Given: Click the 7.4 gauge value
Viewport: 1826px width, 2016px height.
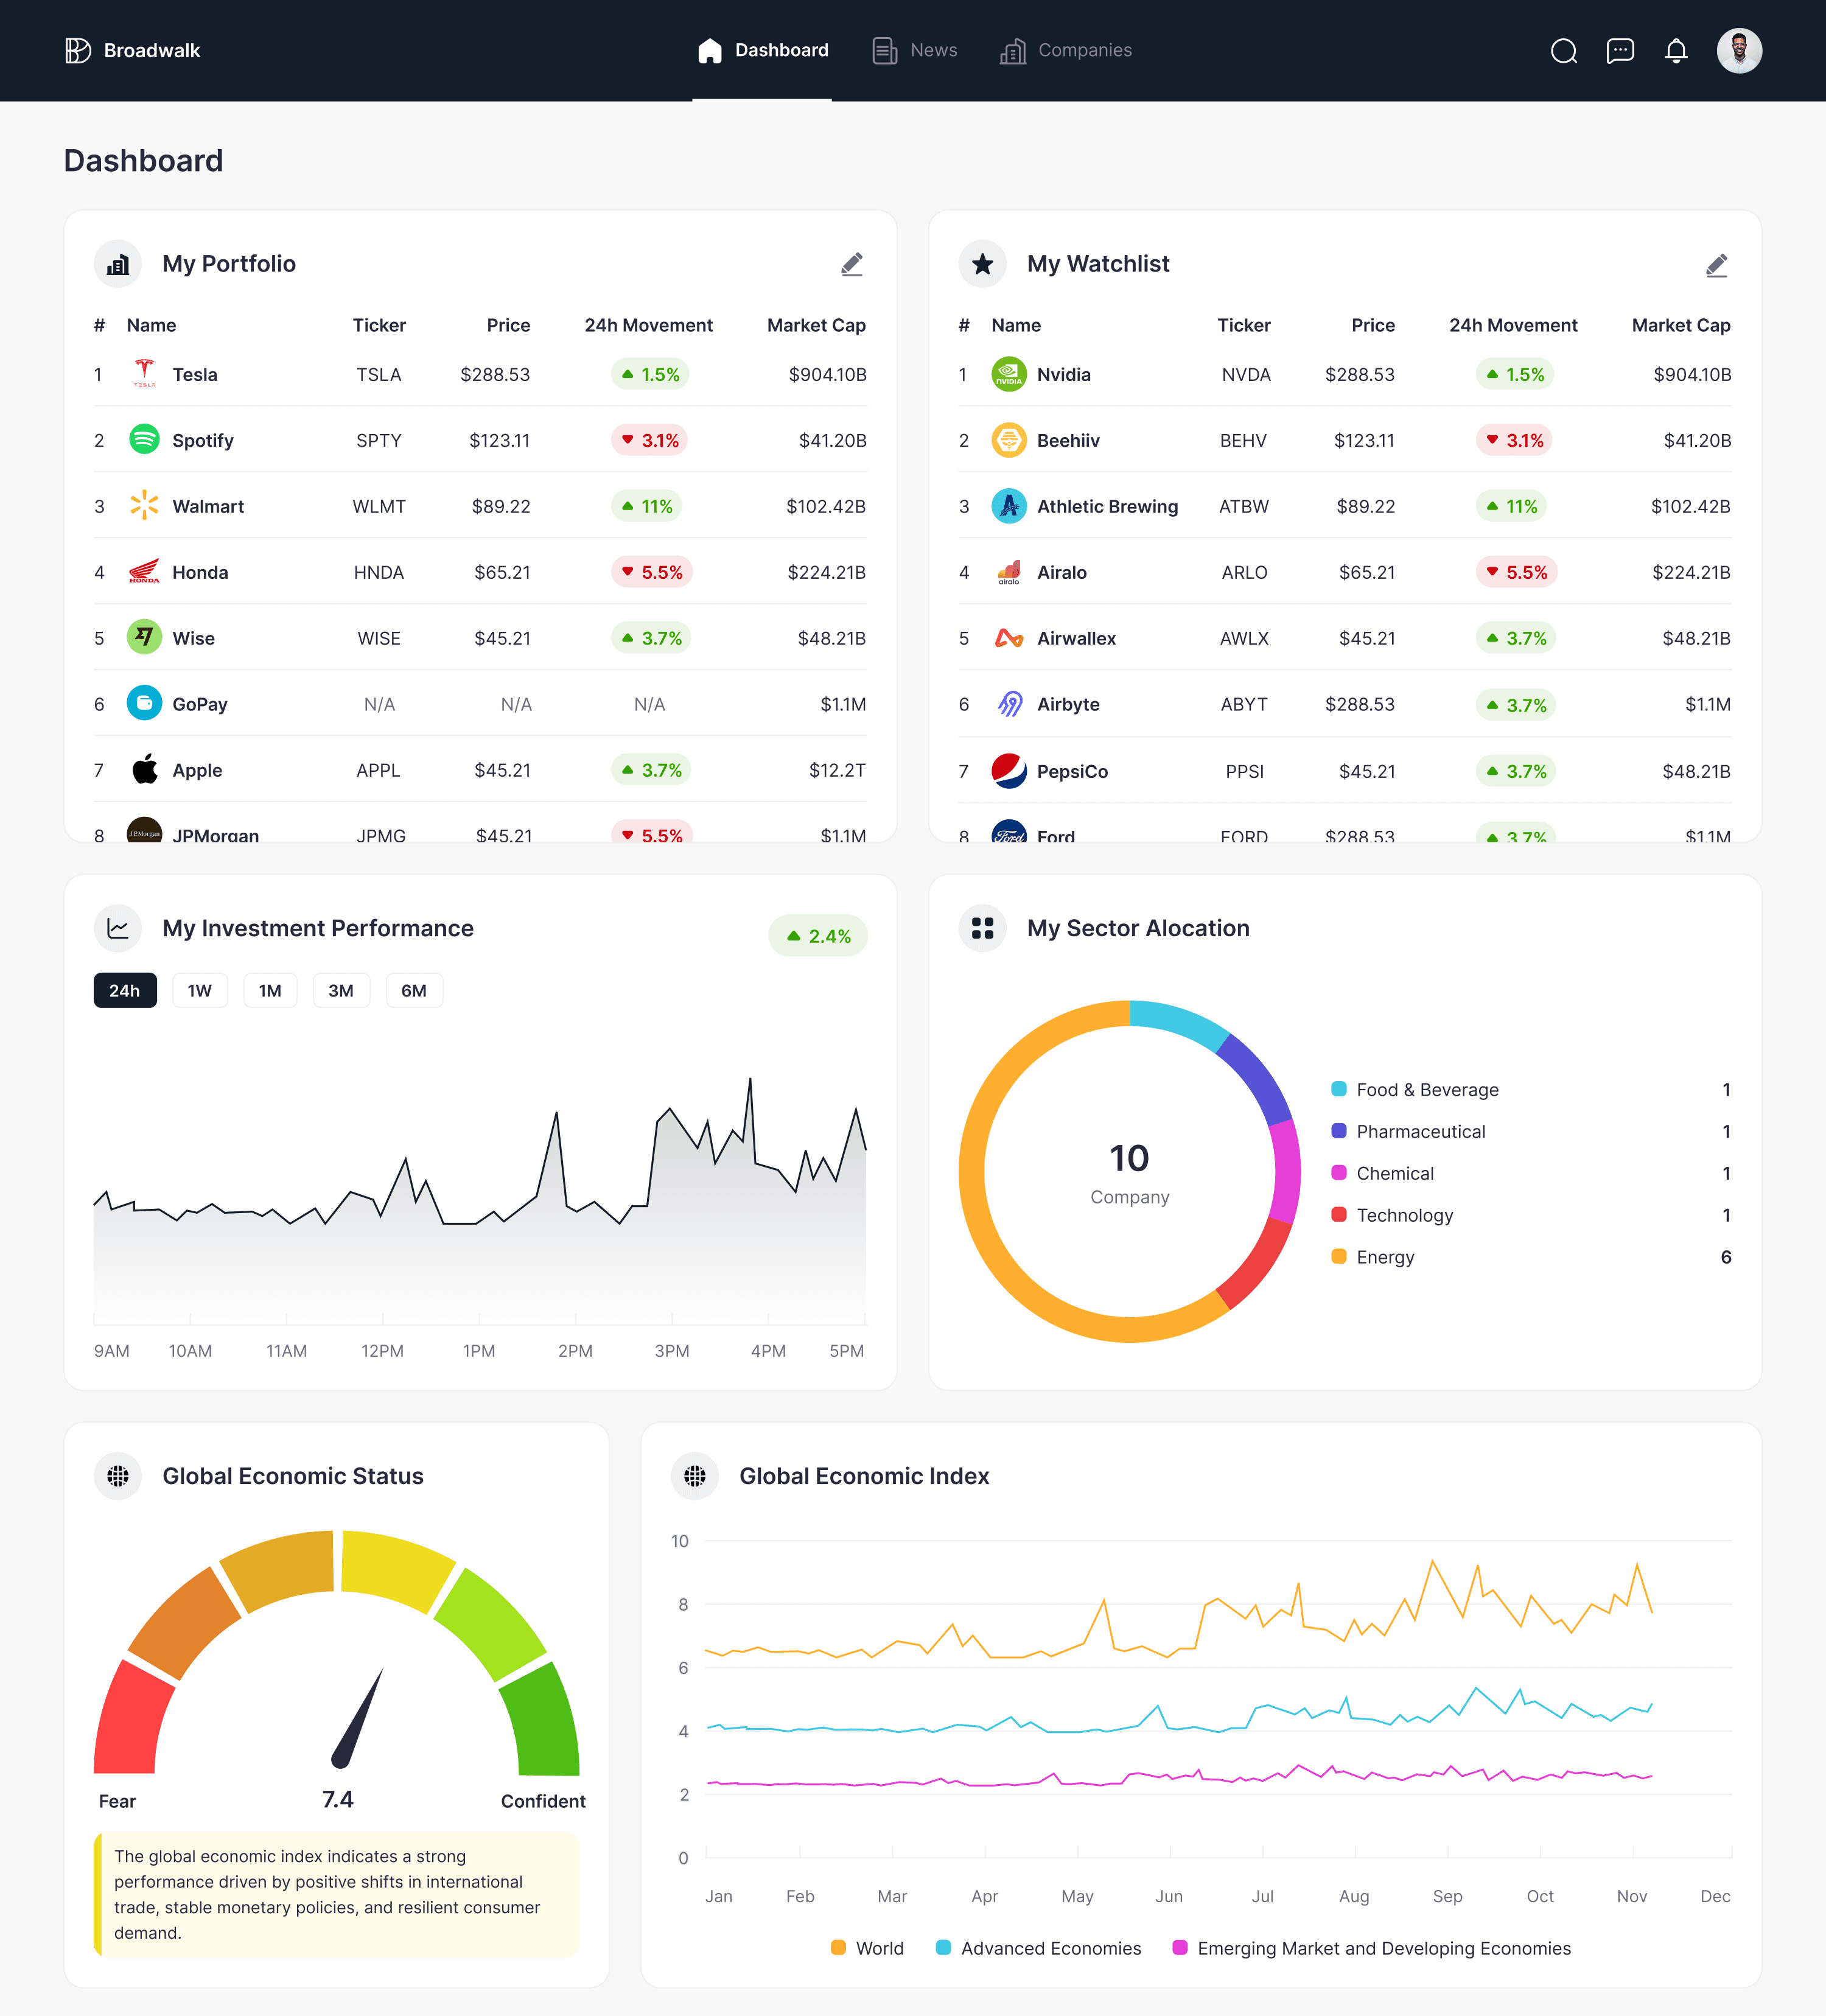Looking at the screenshot, I should pyautogui.click(x=338, y=1799).
